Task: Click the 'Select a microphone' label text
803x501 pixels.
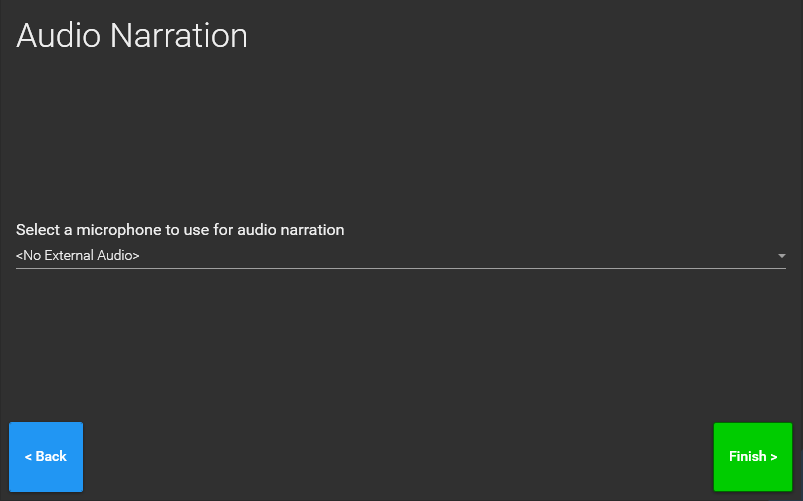Action: (x=180, y=230)
